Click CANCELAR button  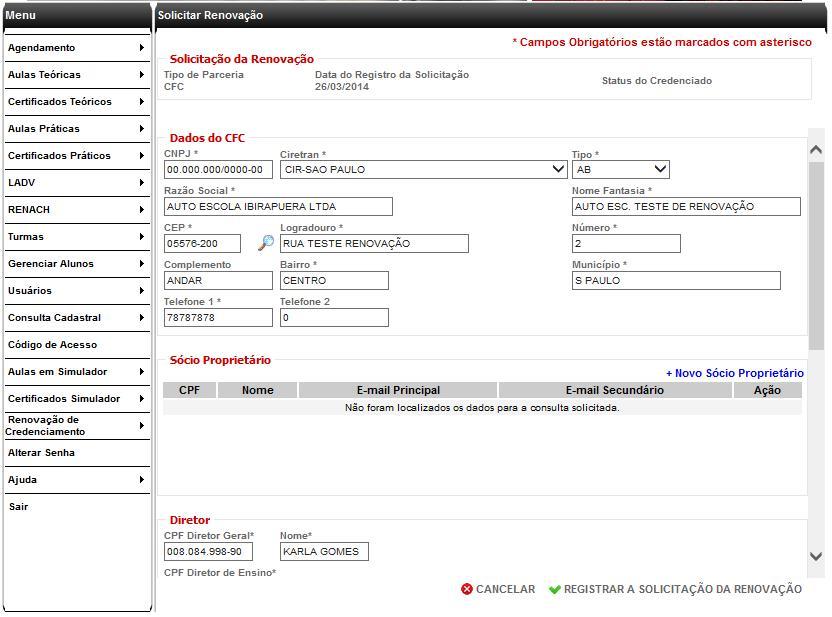click(x=498, y=589)
